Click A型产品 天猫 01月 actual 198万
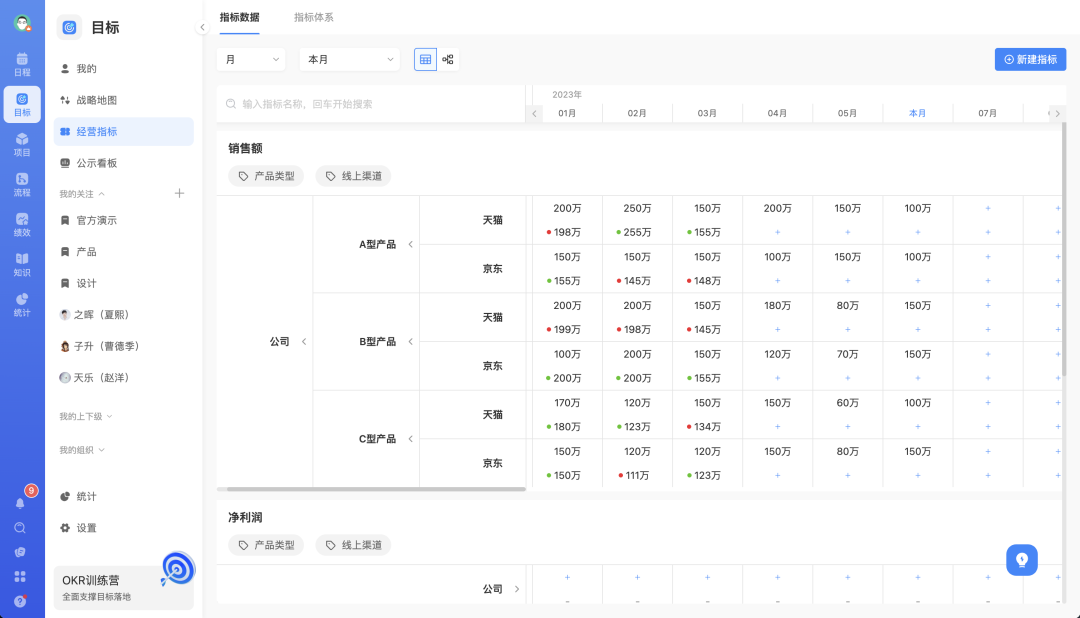The image size is (1080, 618). click(567, 232)
